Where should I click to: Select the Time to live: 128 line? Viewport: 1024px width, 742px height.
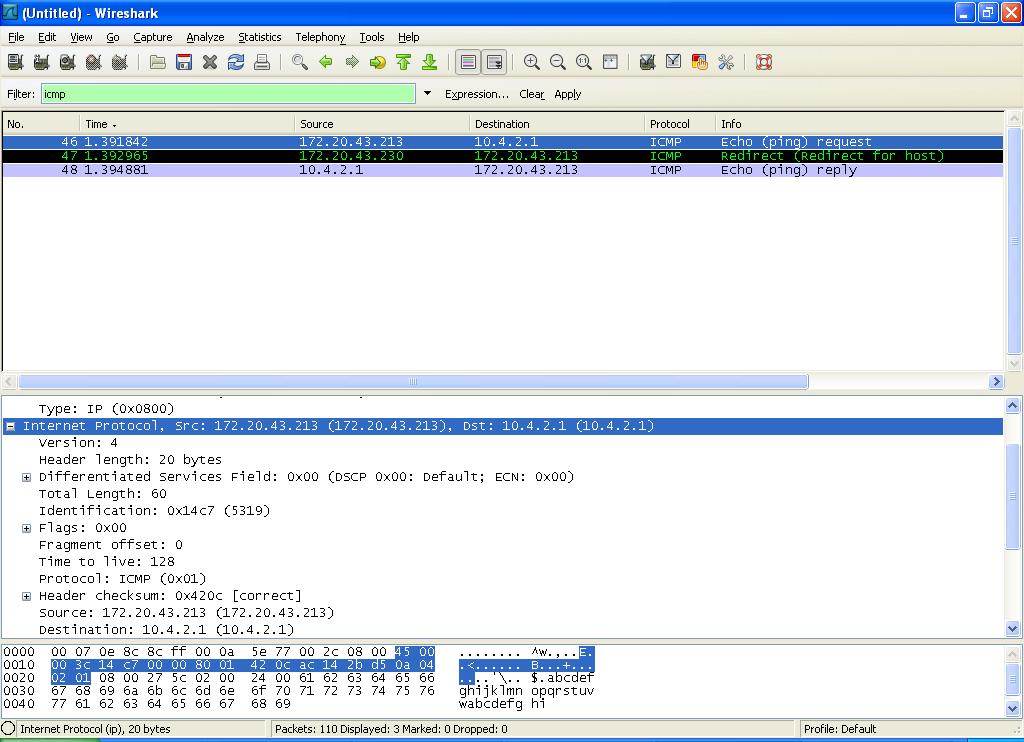(106, 562)
